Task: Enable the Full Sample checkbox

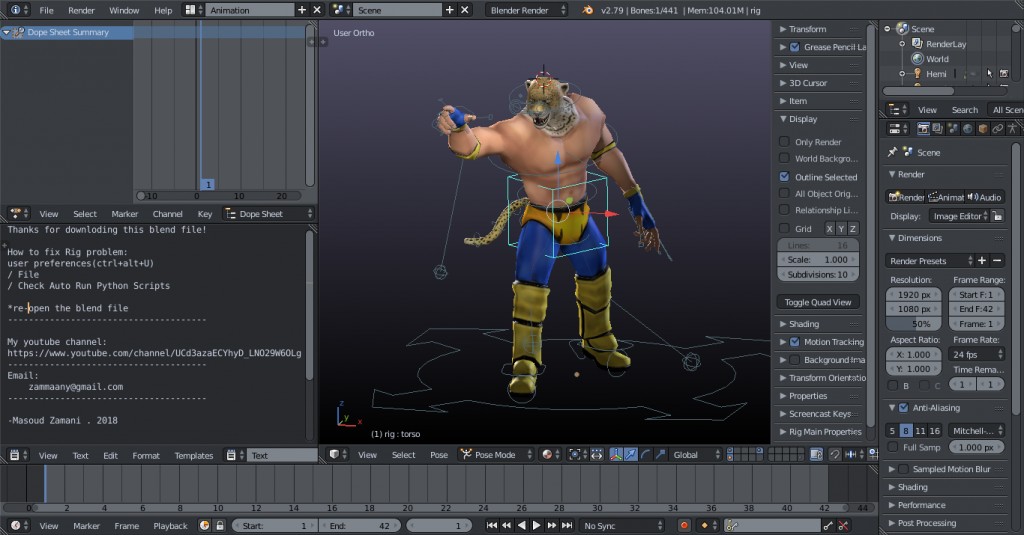Action: 893,447
